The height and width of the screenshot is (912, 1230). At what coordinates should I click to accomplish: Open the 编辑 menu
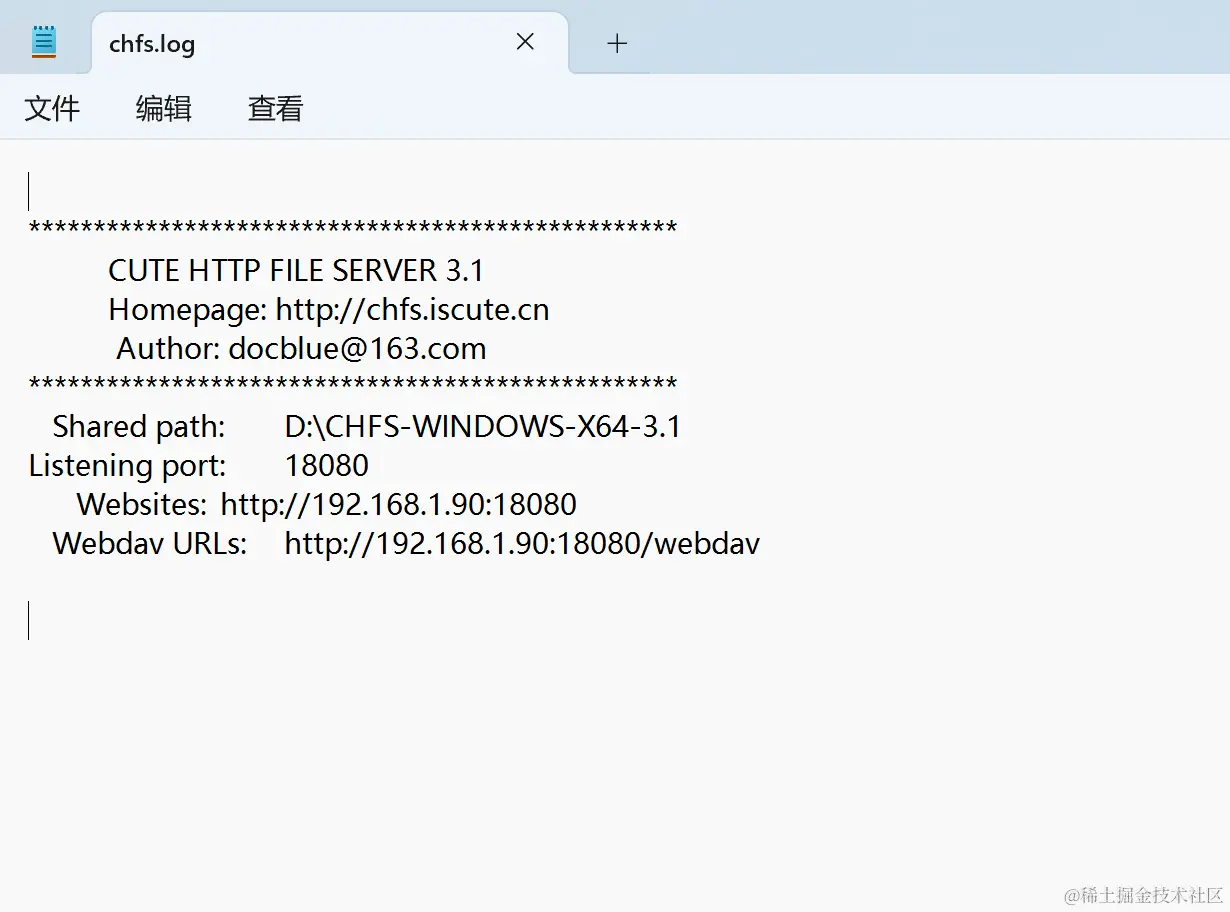[x=164, y=108]
